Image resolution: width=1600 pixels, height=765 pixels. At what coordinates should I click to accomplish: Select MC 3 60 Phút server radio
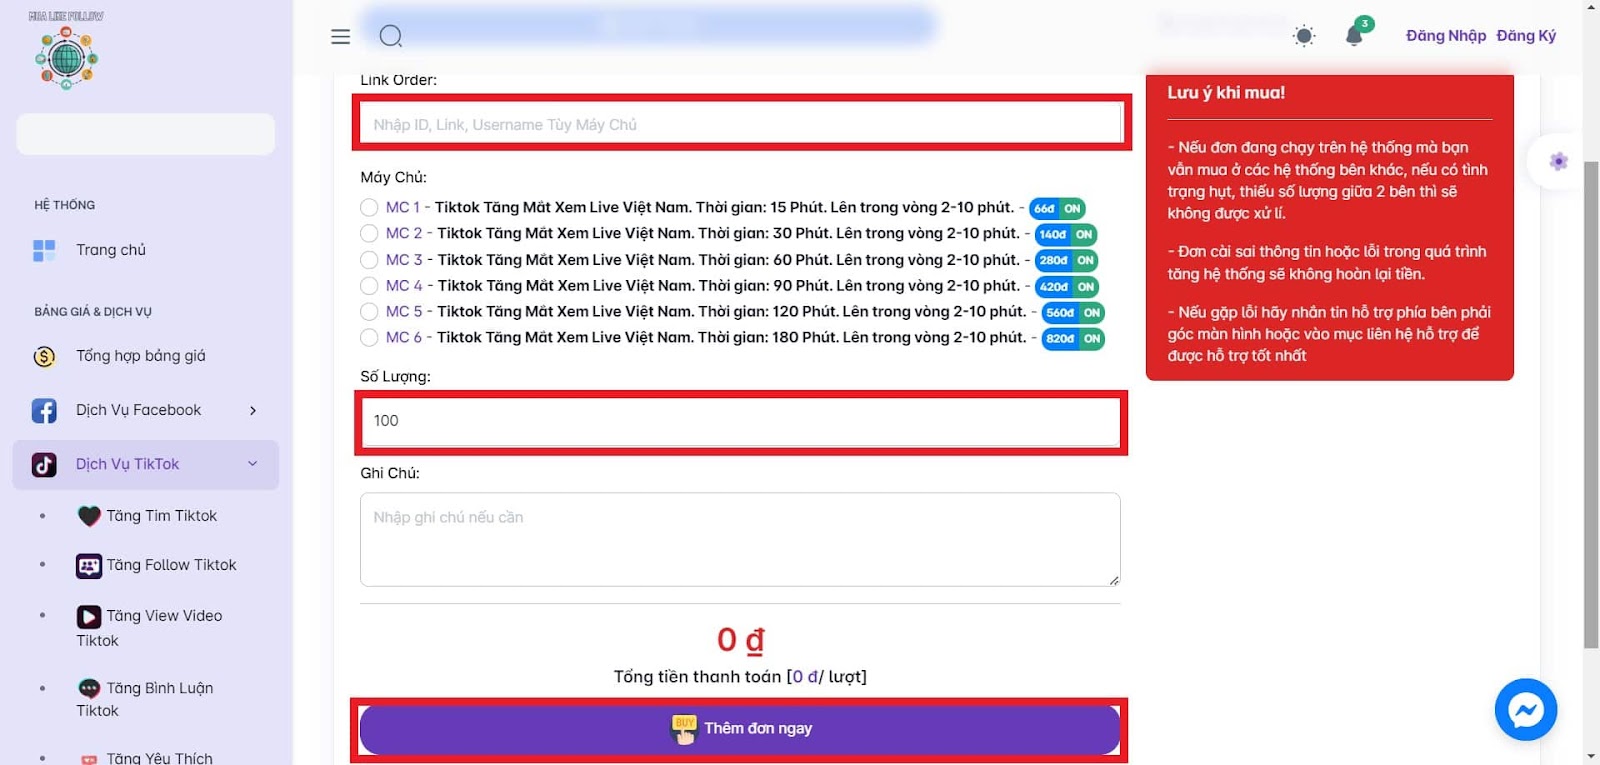(369, 260)
